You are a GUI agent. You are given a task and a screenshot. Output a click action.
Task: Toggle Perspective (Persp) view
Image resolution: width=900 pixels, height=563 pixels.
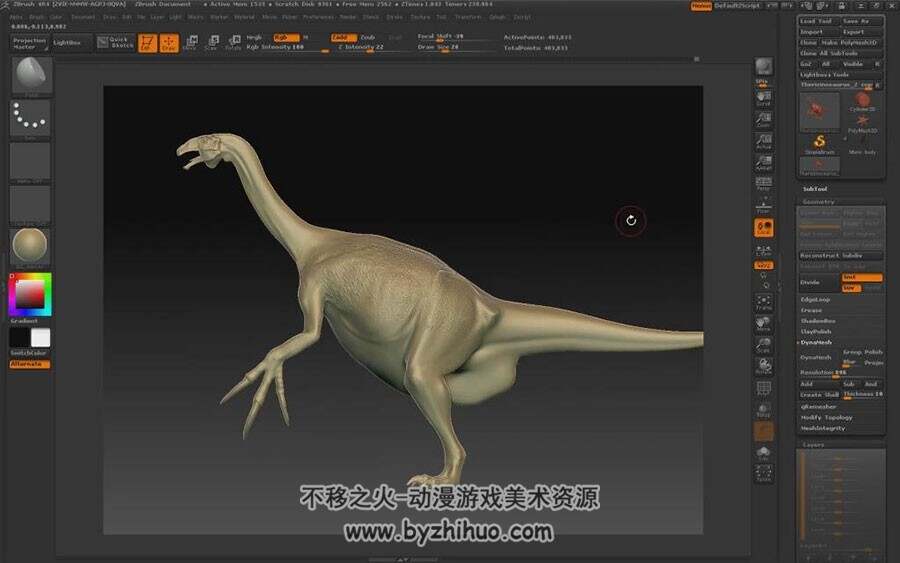763,184
